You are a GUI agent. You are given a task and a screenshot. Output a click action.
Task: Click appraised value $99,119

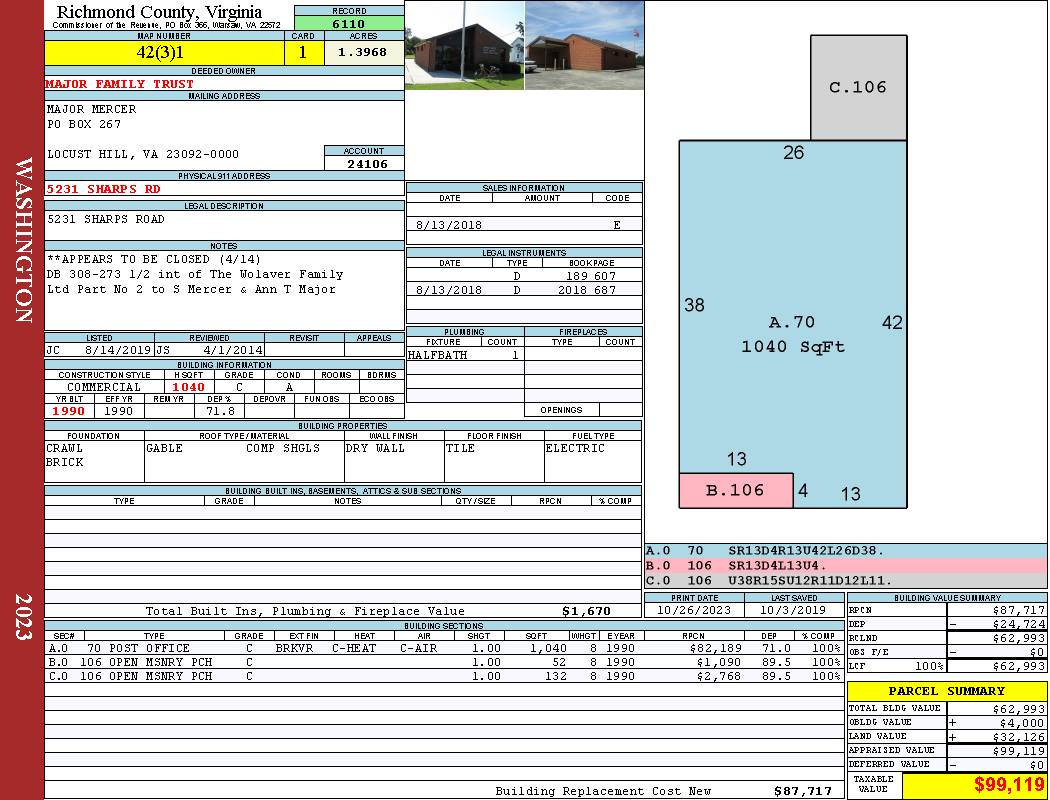coord(1019,751)
